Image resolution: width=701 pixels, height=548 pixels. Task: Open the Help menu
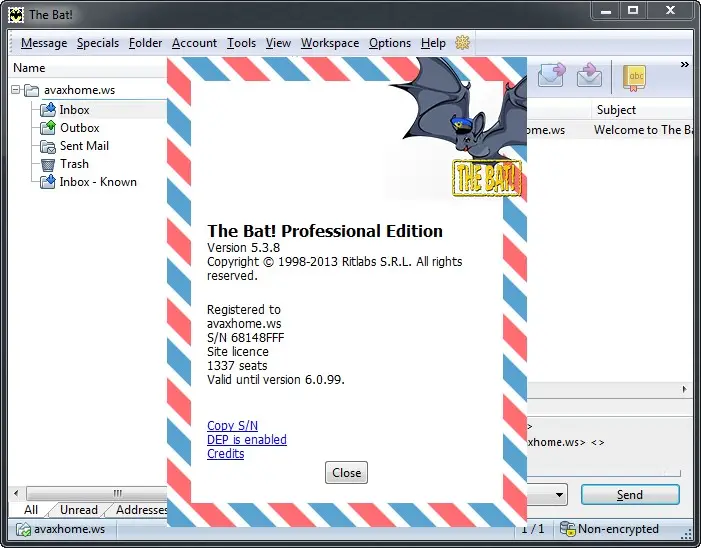[433, 43]
